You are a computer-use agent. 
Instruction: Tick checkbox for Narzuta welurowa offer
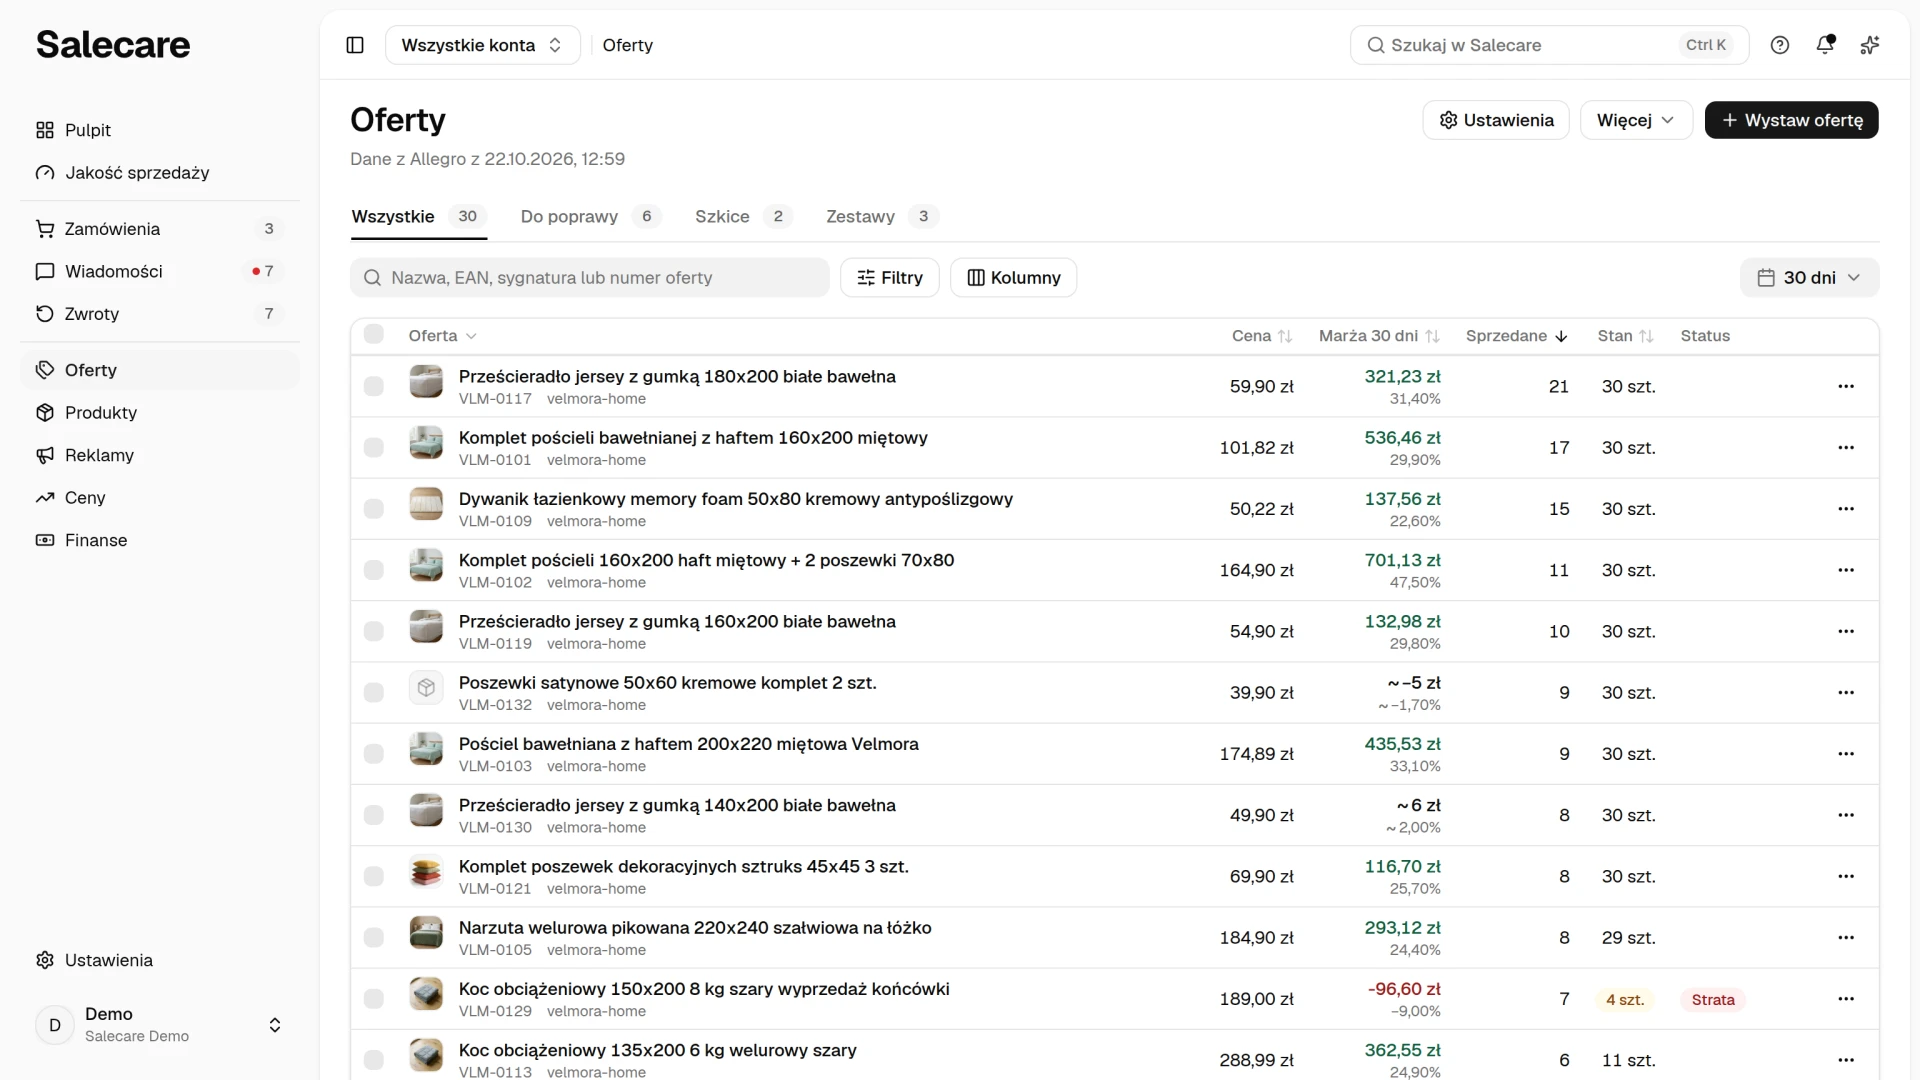click(374, 938)
